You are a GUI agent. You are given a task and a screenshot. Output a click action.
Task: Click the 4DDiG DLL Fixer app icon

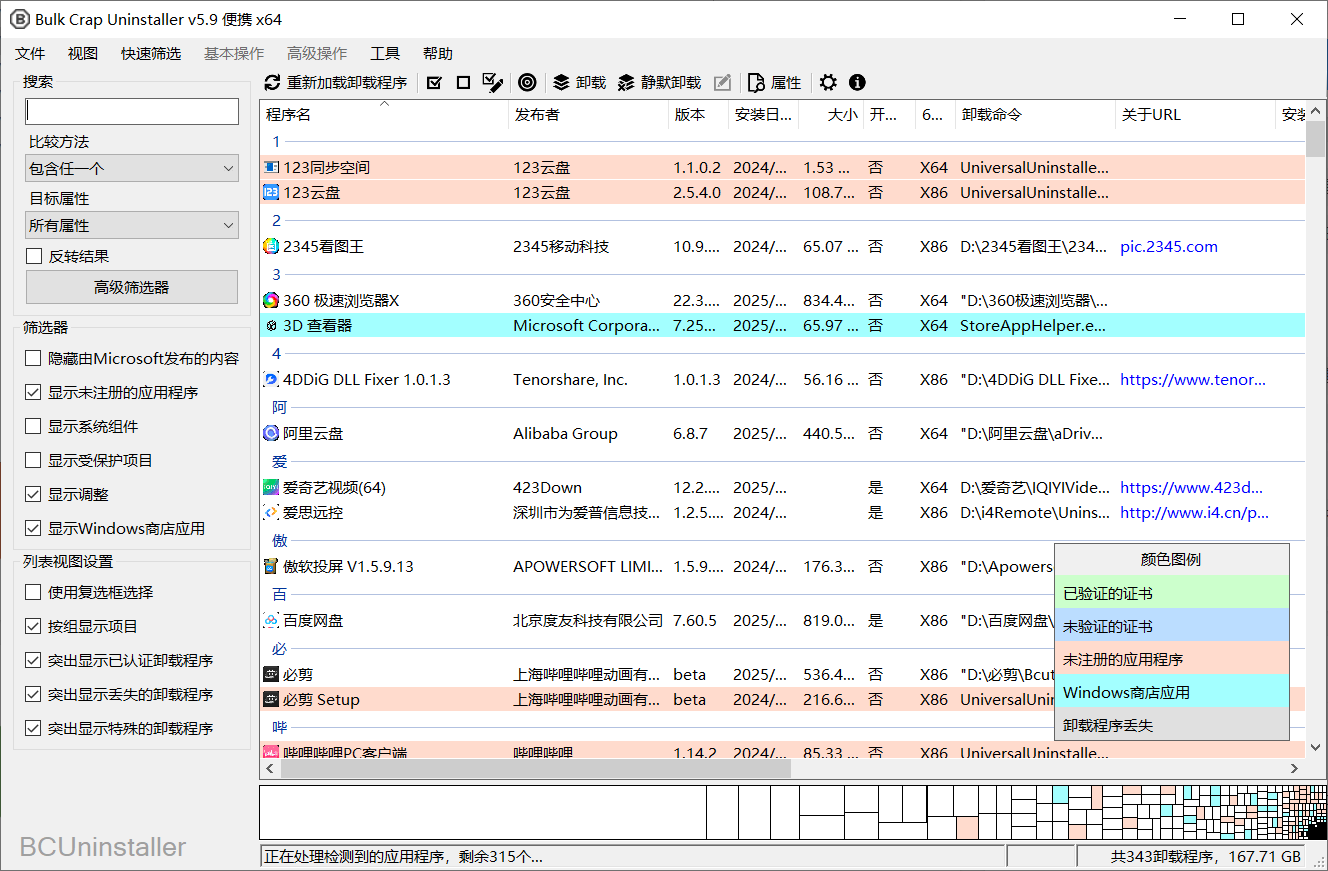point(271,379)
